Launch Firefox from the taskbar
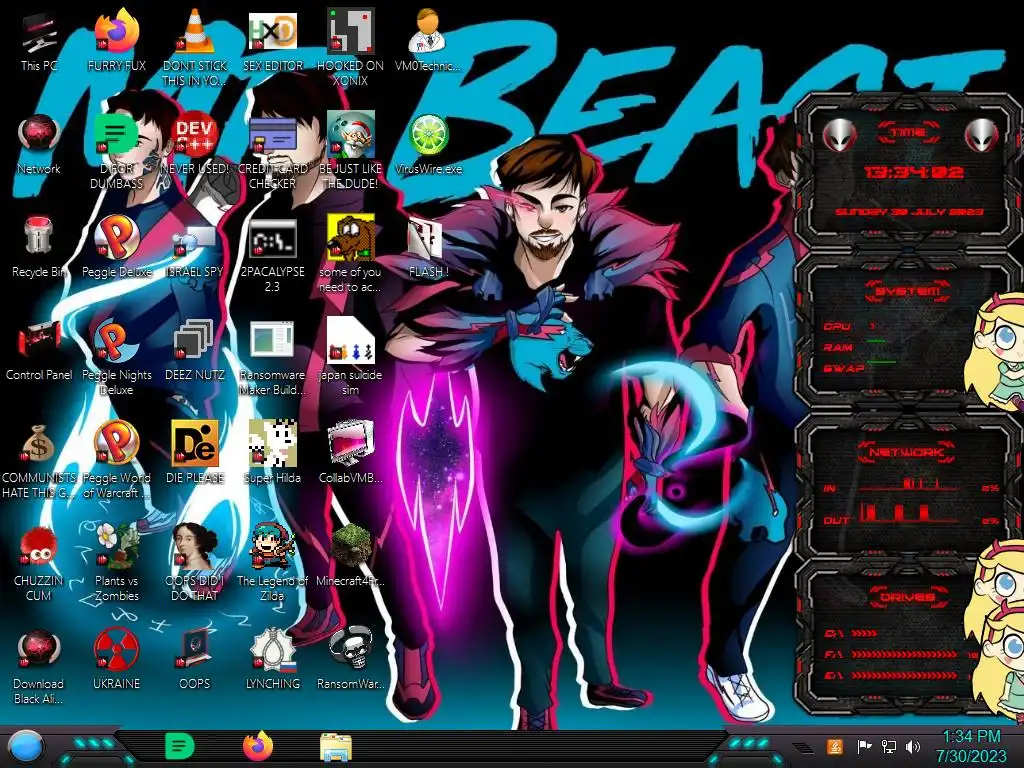 pos(258,746)
